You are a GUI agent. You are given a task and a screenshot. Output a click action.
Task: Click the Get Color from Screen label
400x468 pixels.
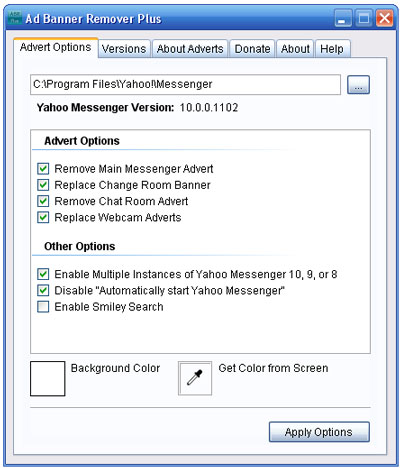click(273, 368)
